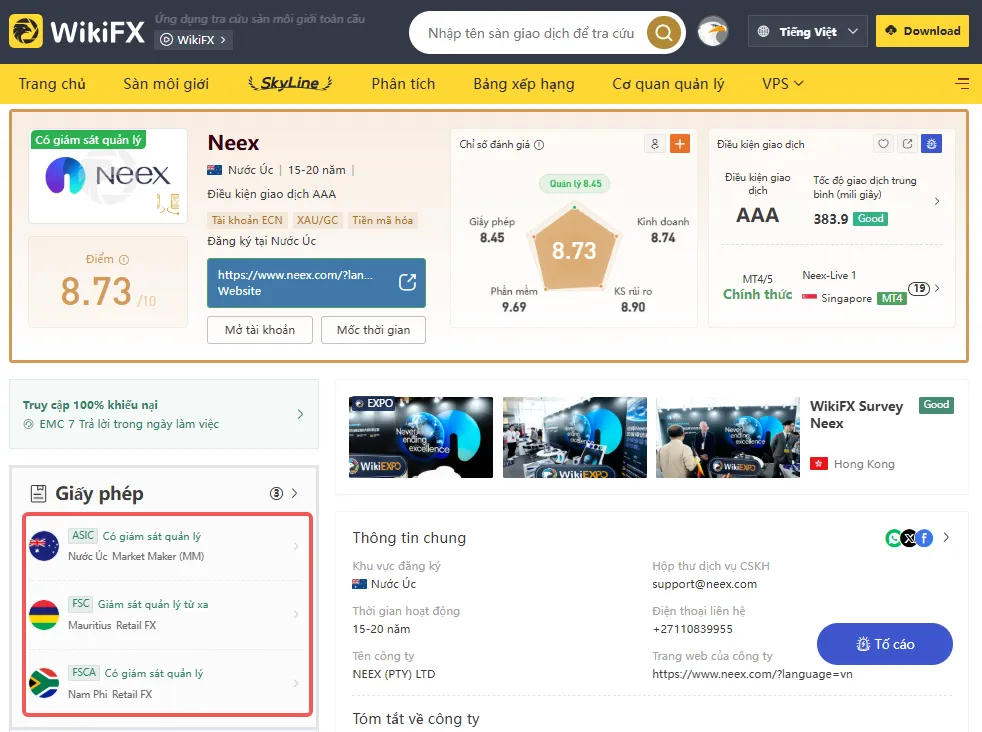Click the X (Twitter) social icon
This screenshot has width=982, height=732.
tap(909, 538)
